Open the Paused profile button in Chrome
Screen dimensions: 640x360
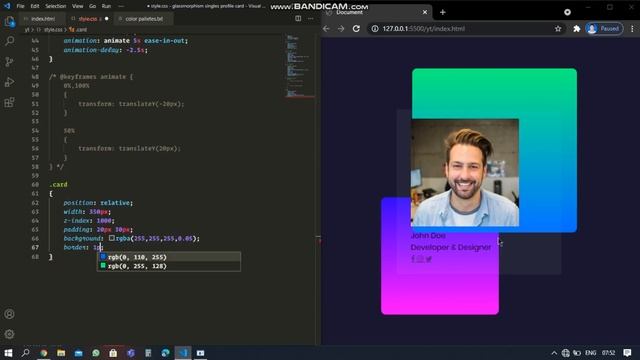(x=604, y=29)
